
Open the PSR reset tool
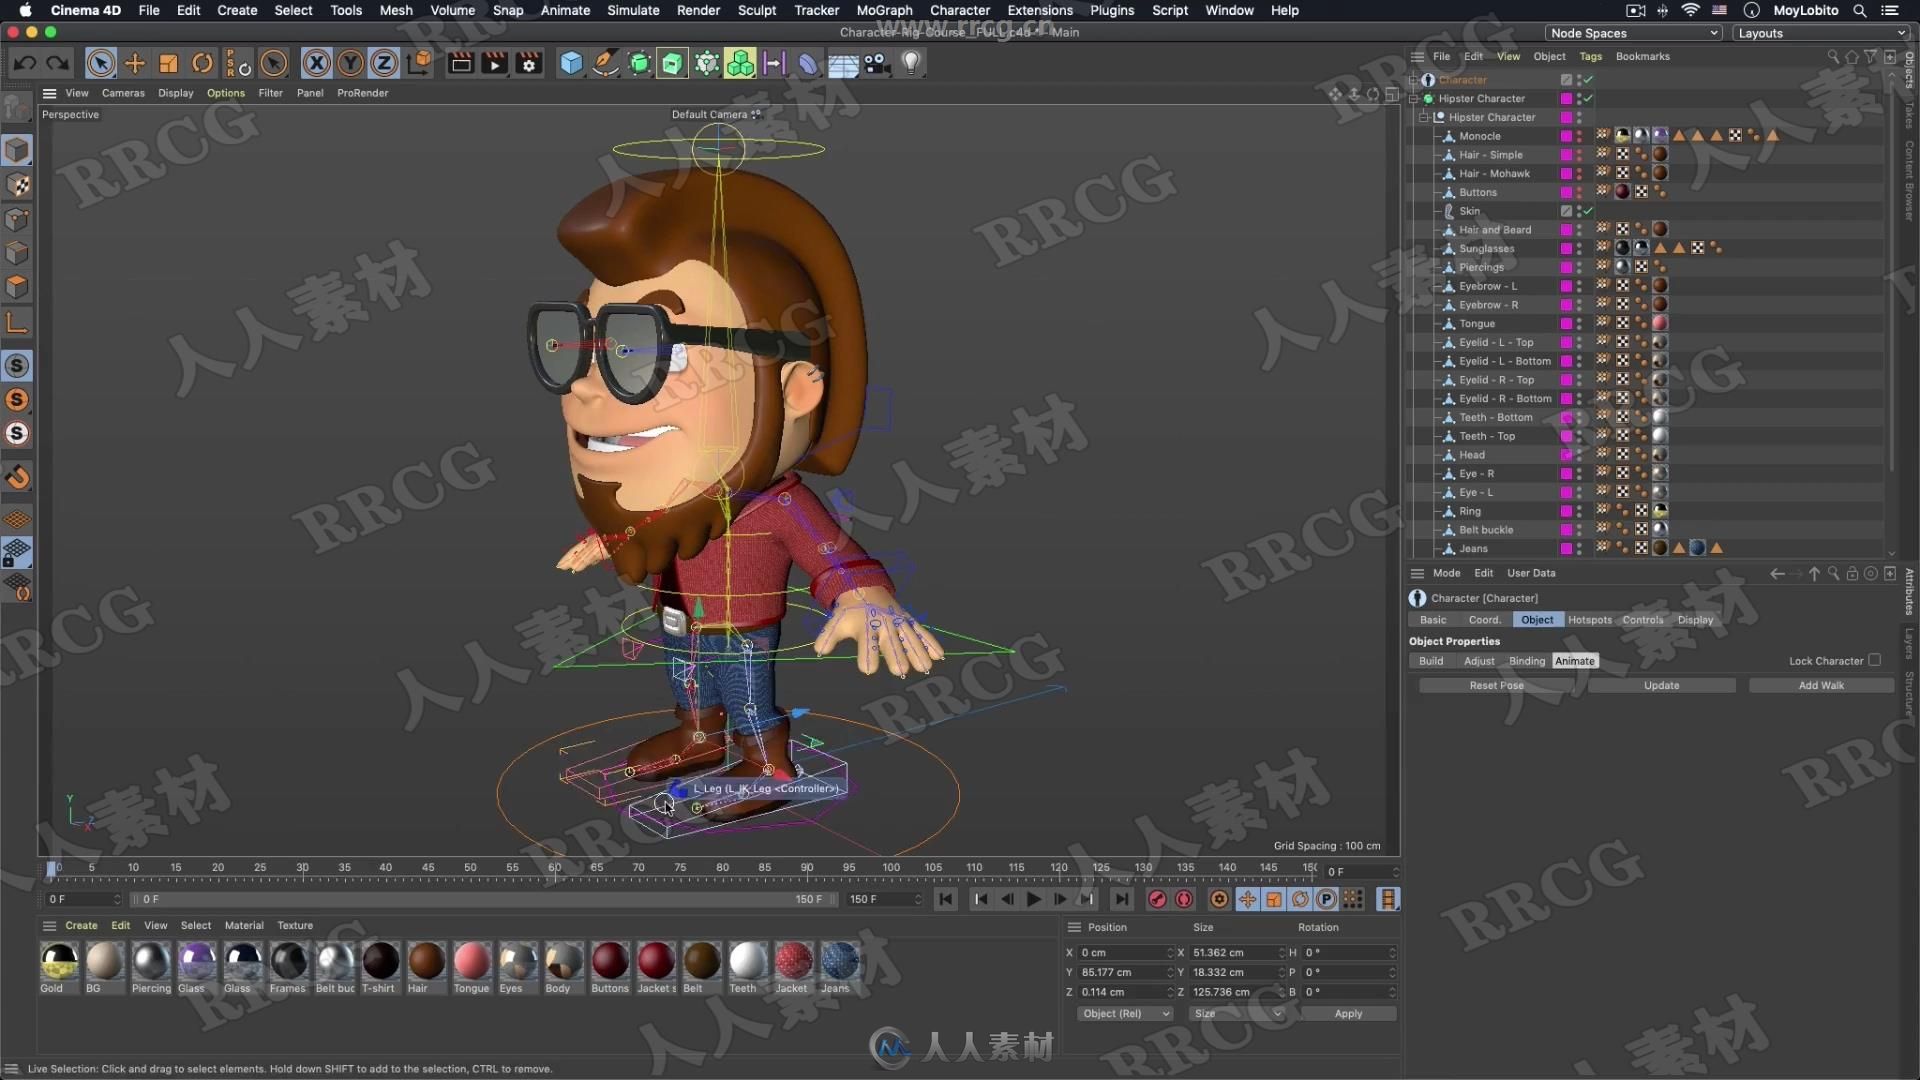pos(238,63)
